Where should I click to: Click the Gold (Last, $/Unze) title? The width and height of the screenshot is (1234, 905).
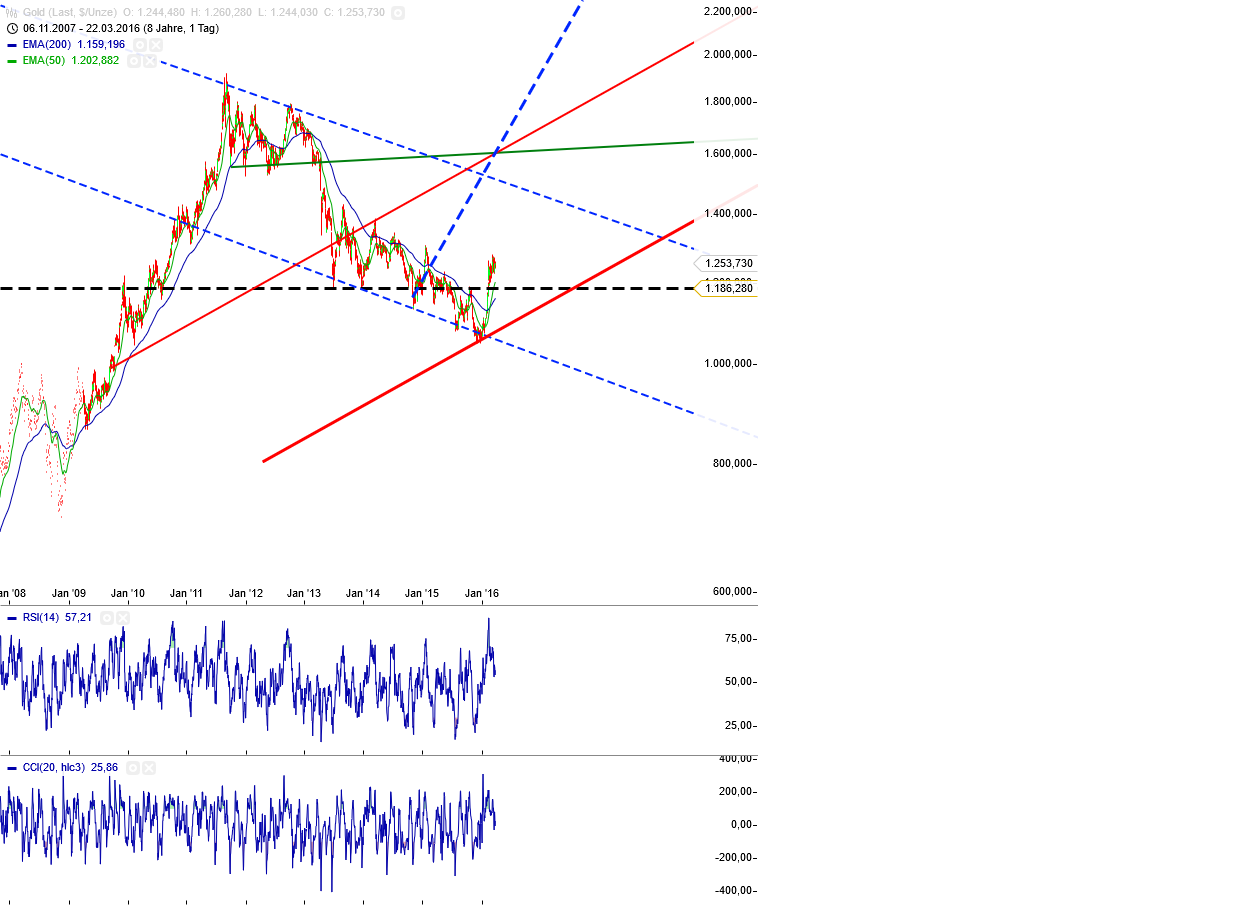[x=70, y=12]
